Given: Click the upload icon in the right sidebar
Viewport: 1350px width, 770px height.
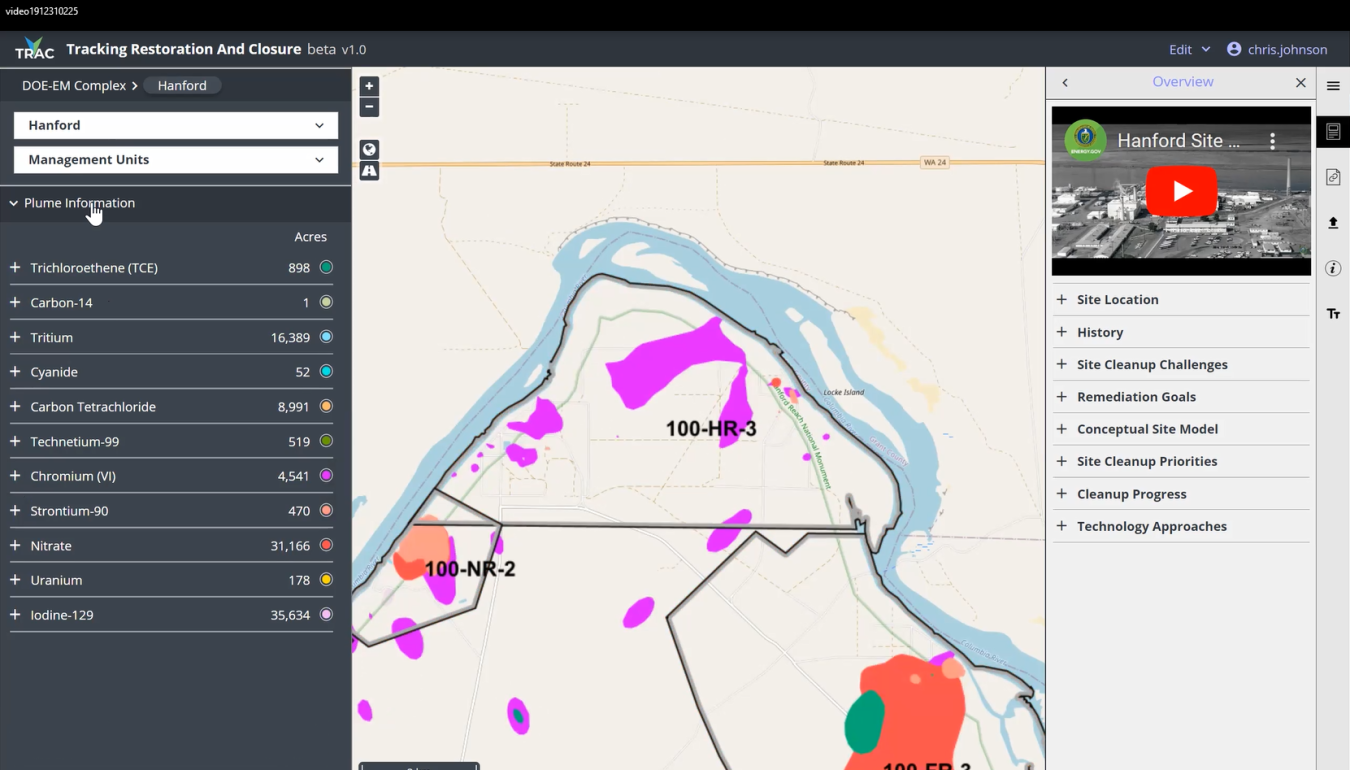Looking at the screenshot, I should [1333, 223].
